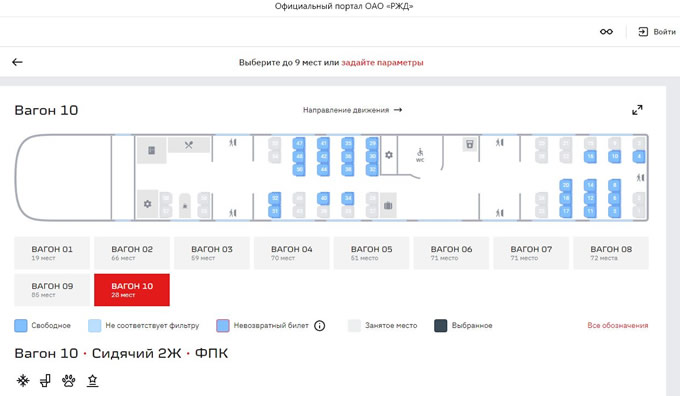The image size is (680, 396).
Task: Switch to Вагон 03 tab
Action: tap(212, 253)
